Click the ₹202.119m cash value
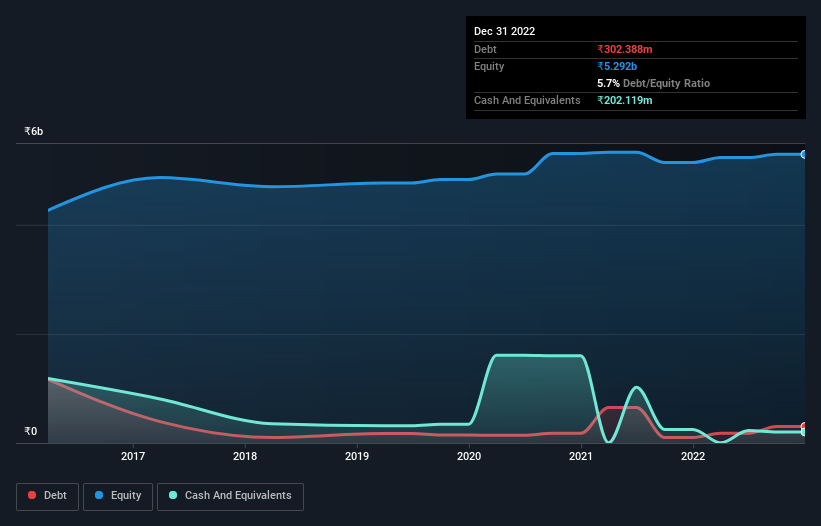 625,100
